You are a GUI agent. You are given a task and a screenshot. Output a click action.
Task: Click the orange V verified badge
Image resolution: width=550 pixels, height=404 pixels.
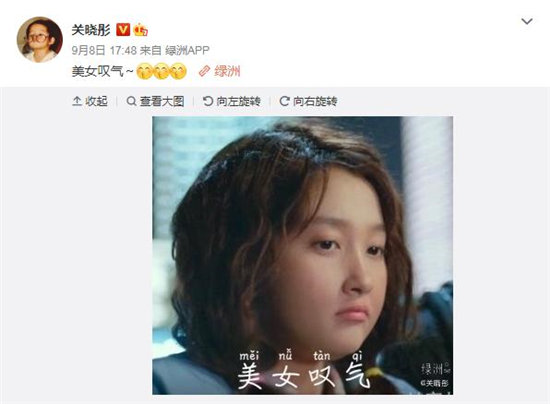123,30
